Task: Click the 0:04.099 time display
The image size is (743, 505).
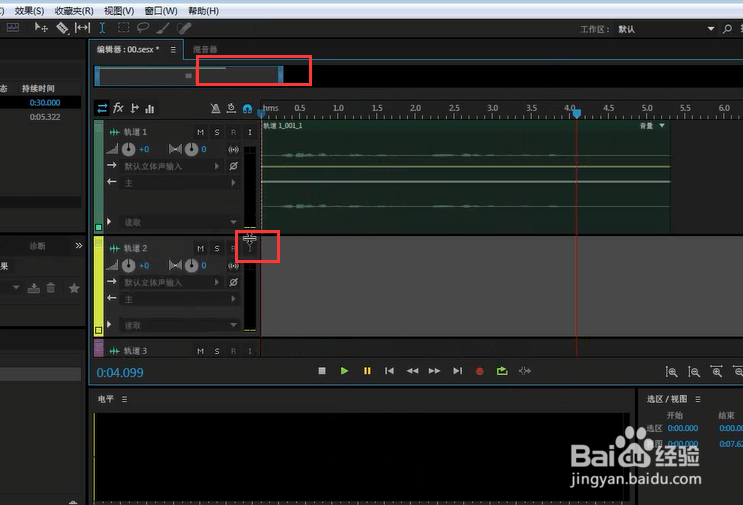Action: pyautogui.click(x=120, y=372)
